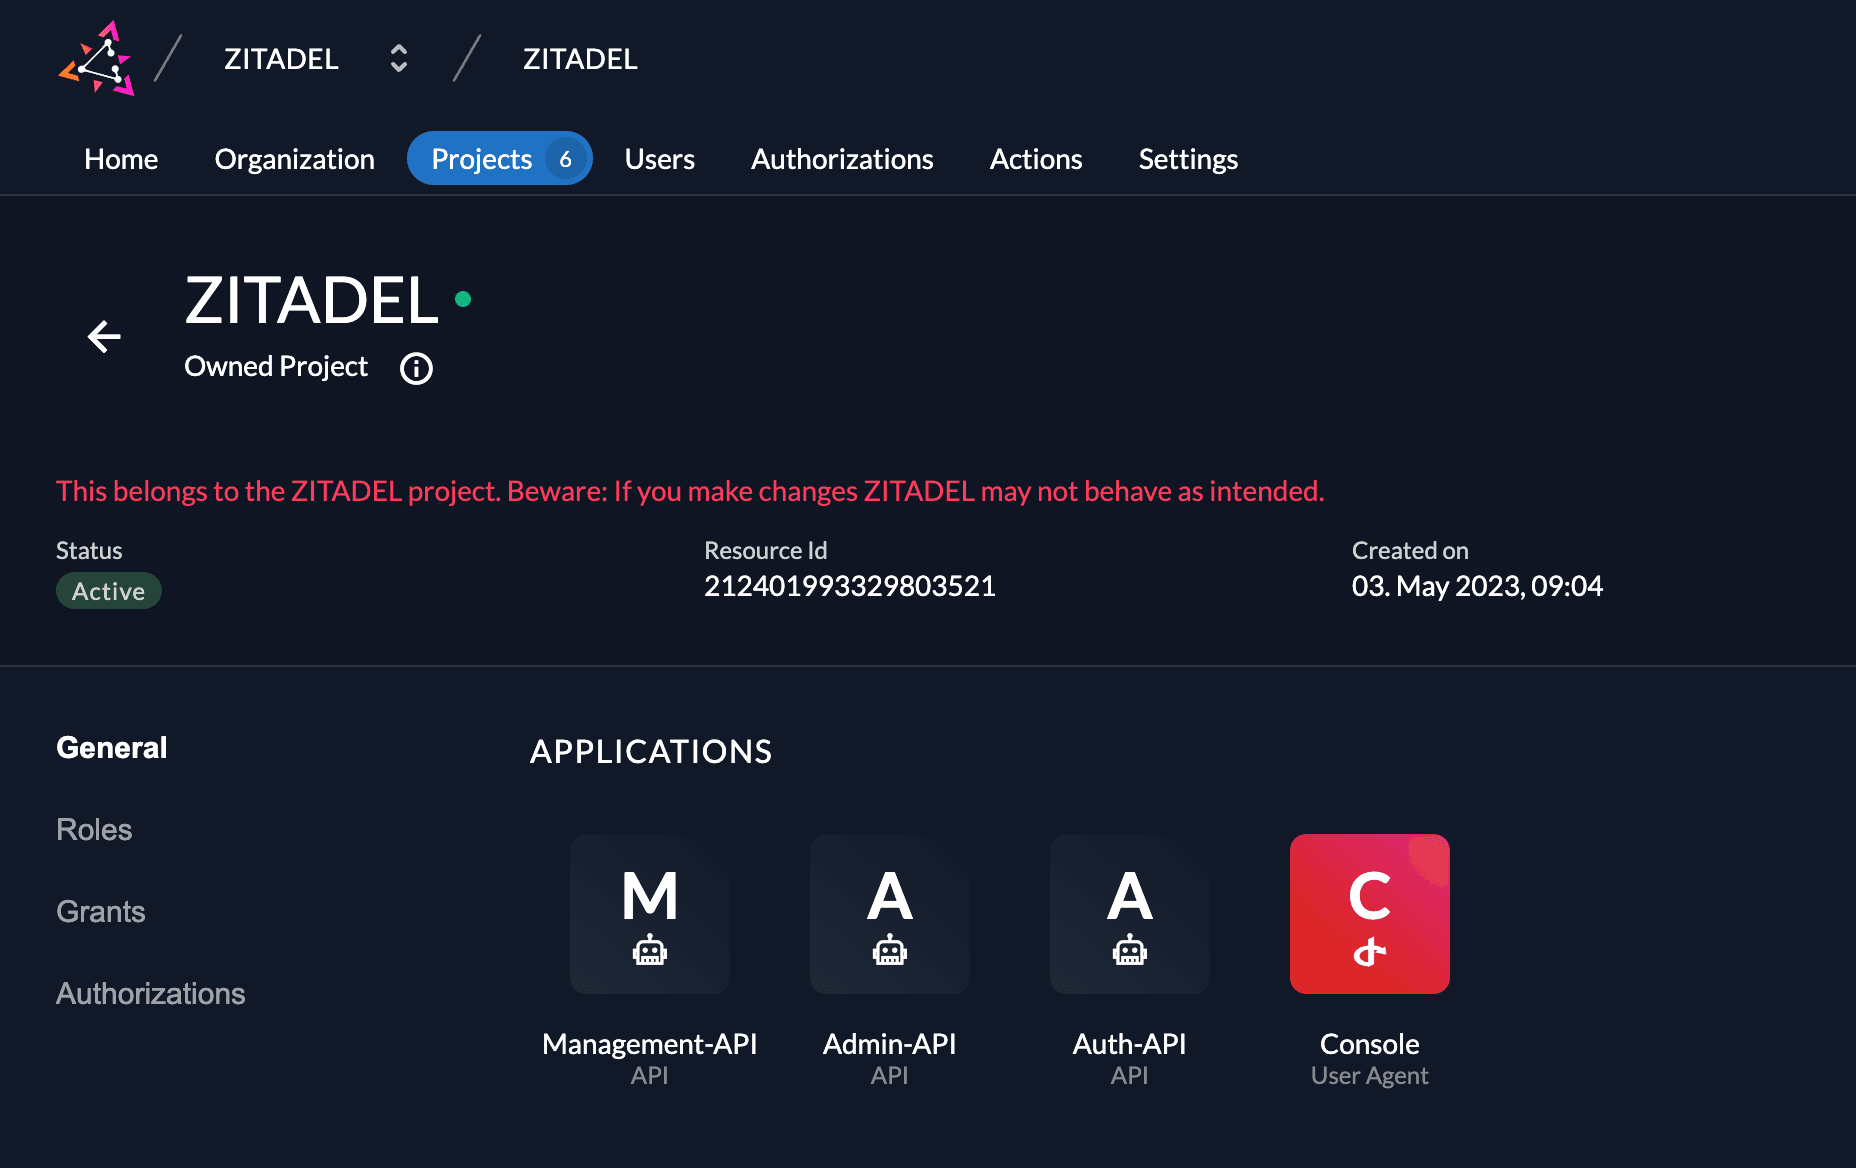Screen dimensions: 1856x1168
Task: Click the Projects count badge showing 6
Action: coord(565,158)
